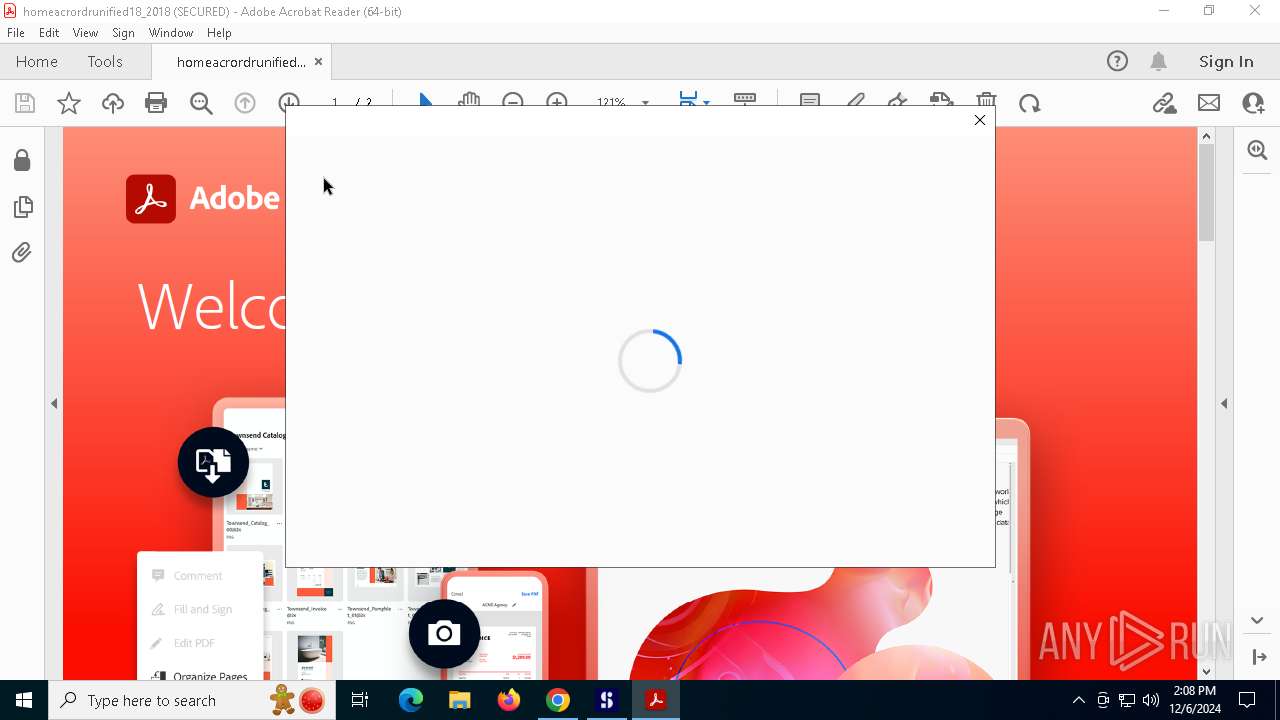The height and width of the screenshot is (720, 1280).
Task: Open search tool in right pane
Action: [x=1258, y=150]
